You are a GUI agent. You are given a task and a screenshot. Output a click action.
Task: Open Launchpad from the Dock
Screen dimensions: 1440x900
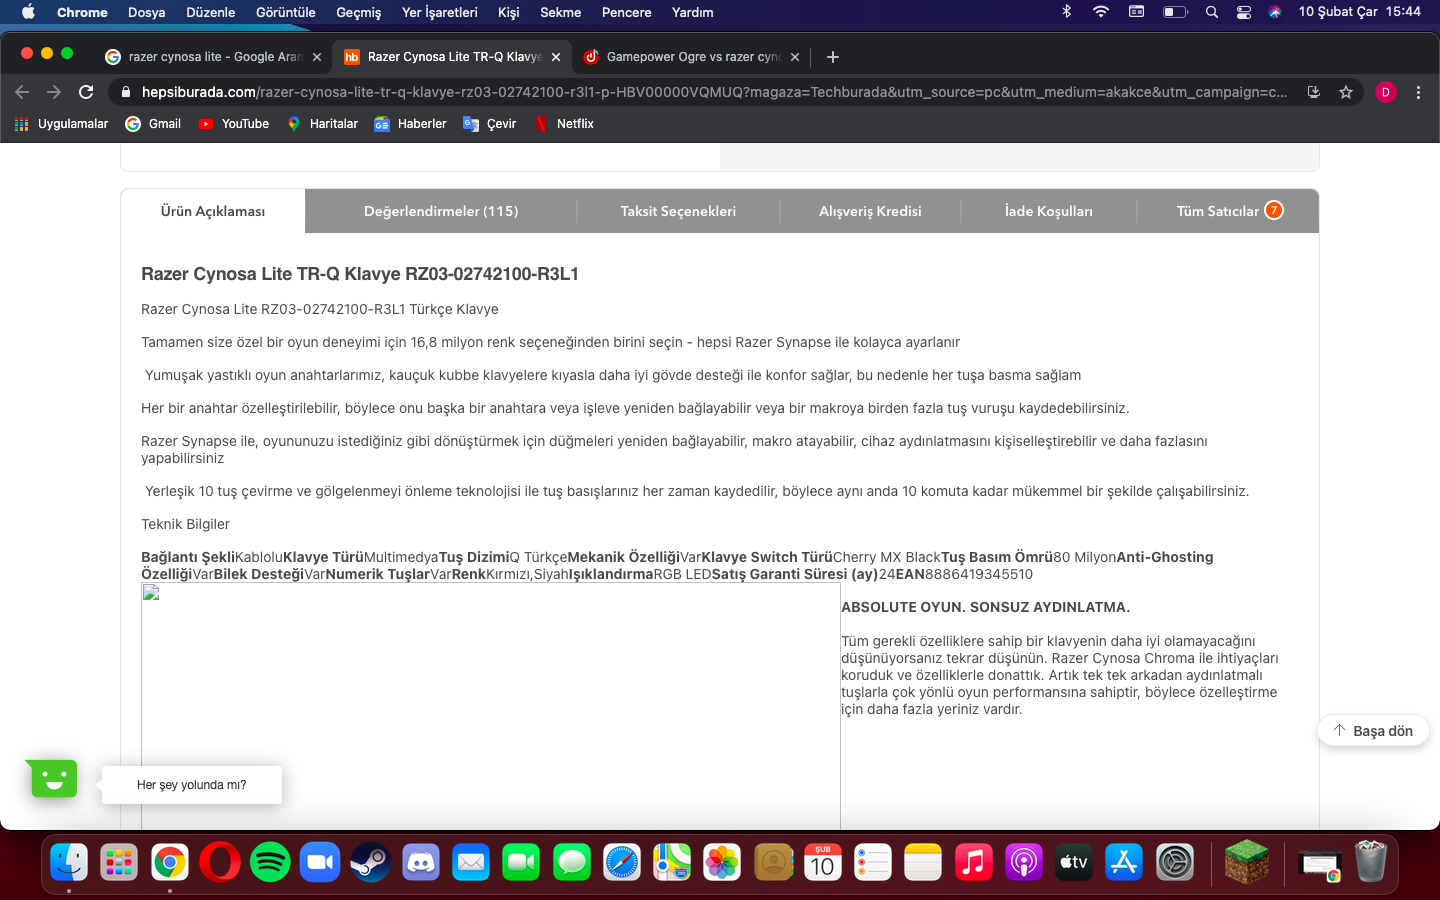click(119, 862)
